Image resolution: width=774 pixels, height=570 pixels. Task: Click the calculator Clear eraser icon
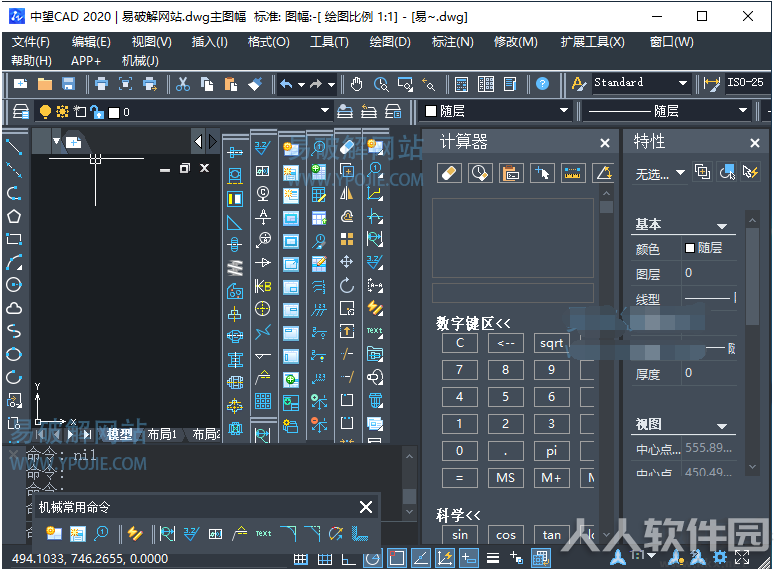(449, 173)
